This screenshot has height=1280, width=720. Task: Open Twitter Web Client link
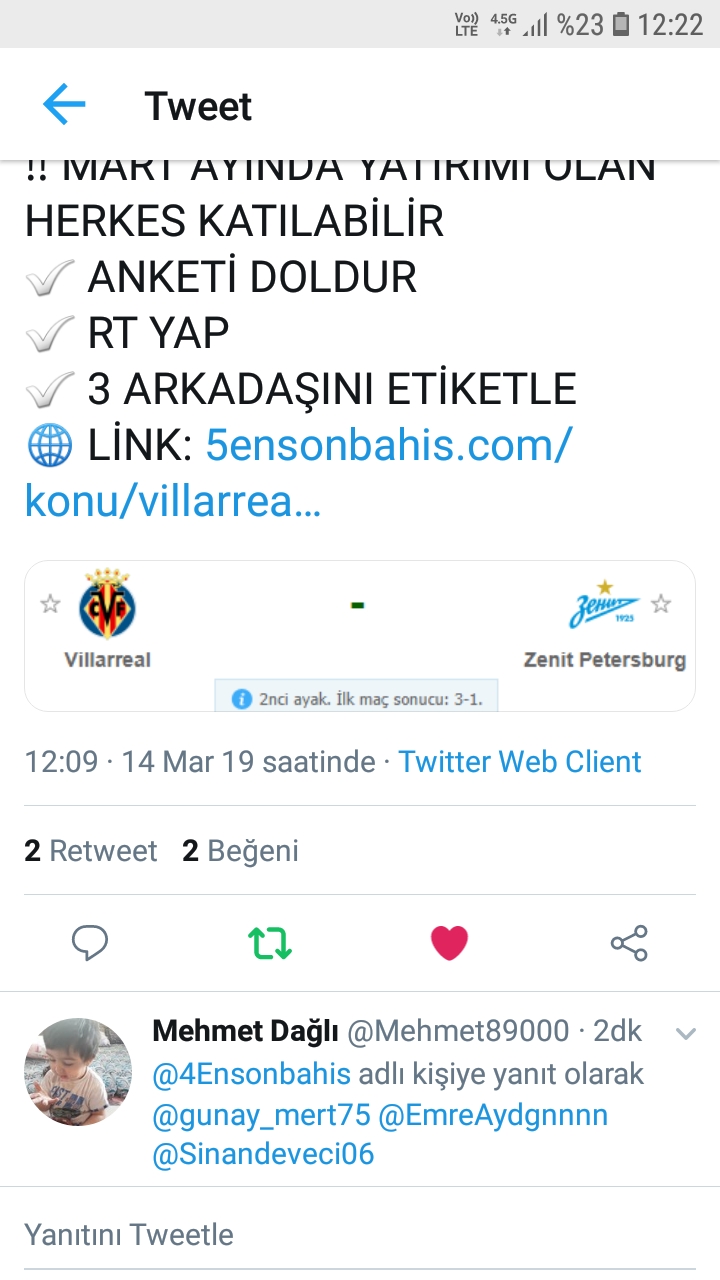click(x=520, y=762)
